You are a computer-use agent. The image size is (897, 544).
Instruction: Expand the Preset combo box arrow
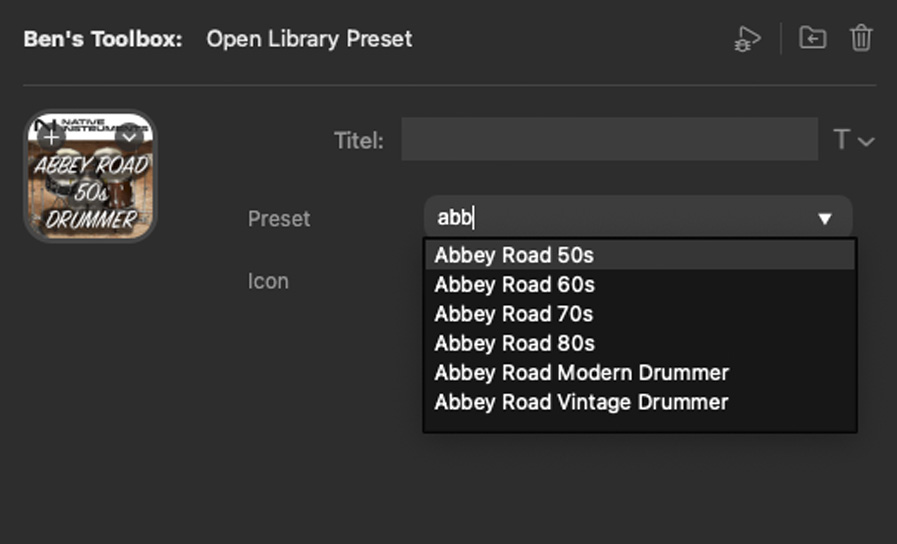point(825,218)
